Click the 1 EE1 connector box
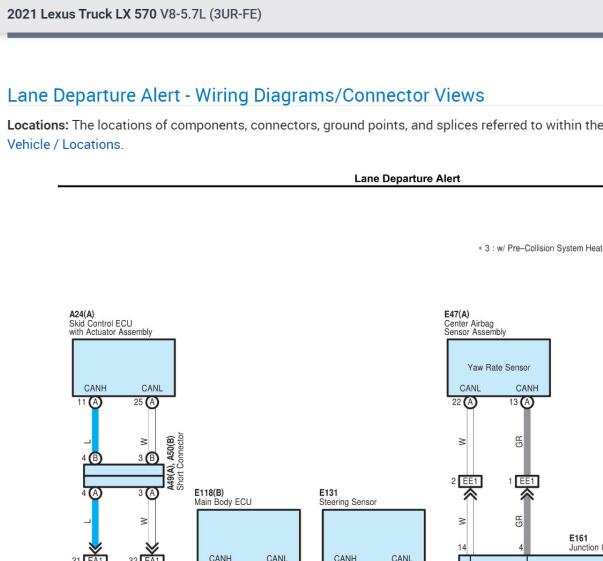This screenshot has height=561, width=603. [x=527, y=481]
